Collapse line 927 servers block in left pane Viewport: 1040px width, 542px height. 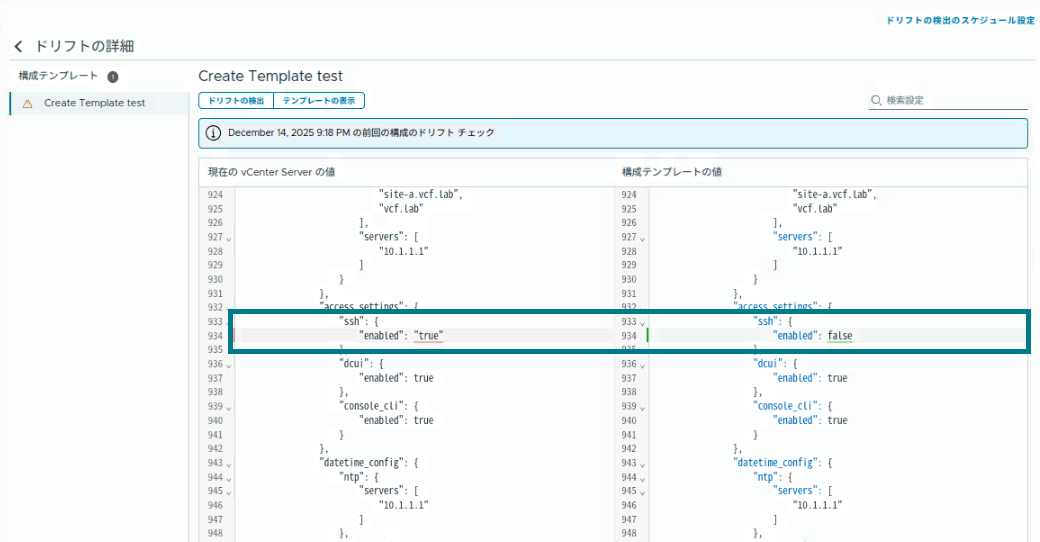pos(228,238)
